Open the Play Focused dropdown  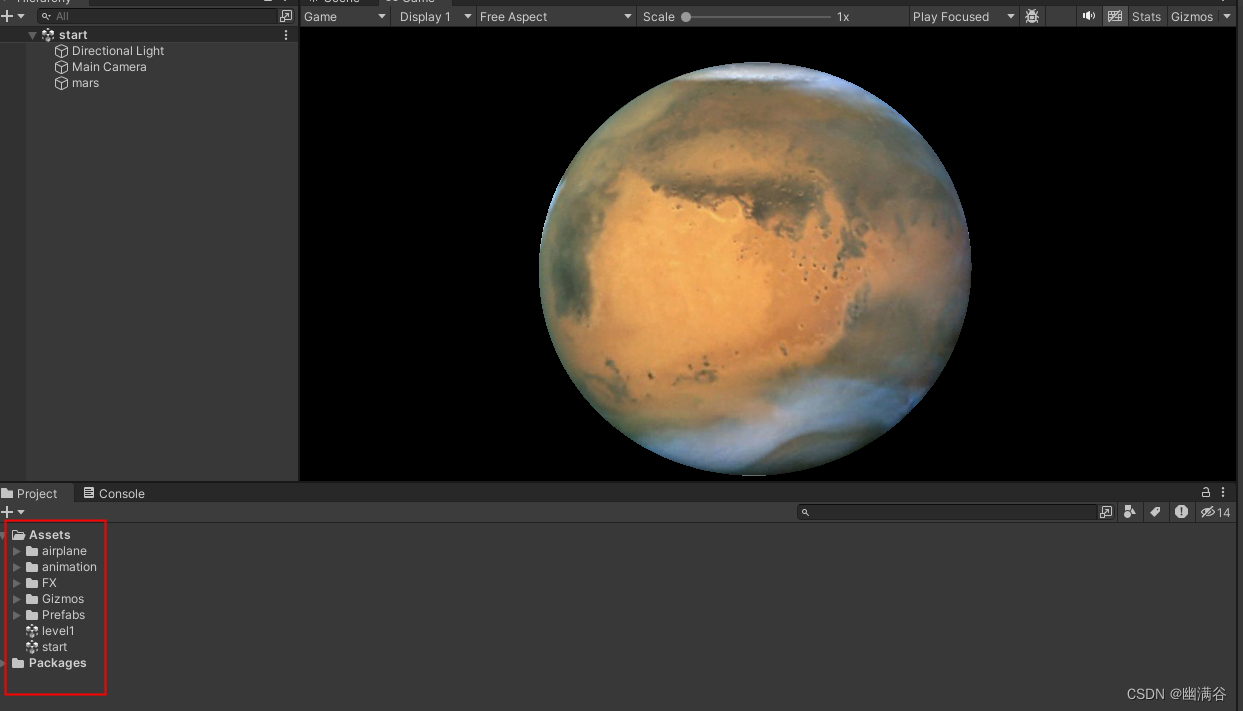pyautogui.click(x=963, y=16)
